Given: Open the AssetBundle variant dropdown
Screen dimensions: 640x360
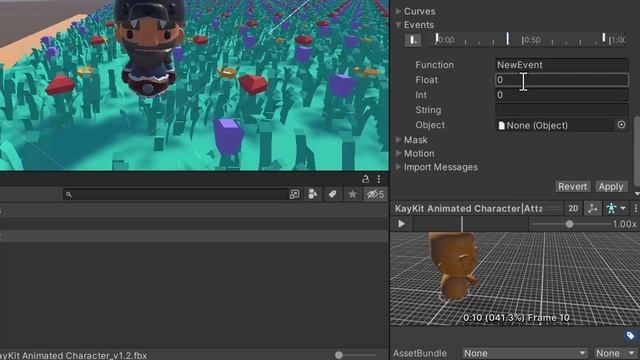Looking at the screenshot, I should 615,353.
